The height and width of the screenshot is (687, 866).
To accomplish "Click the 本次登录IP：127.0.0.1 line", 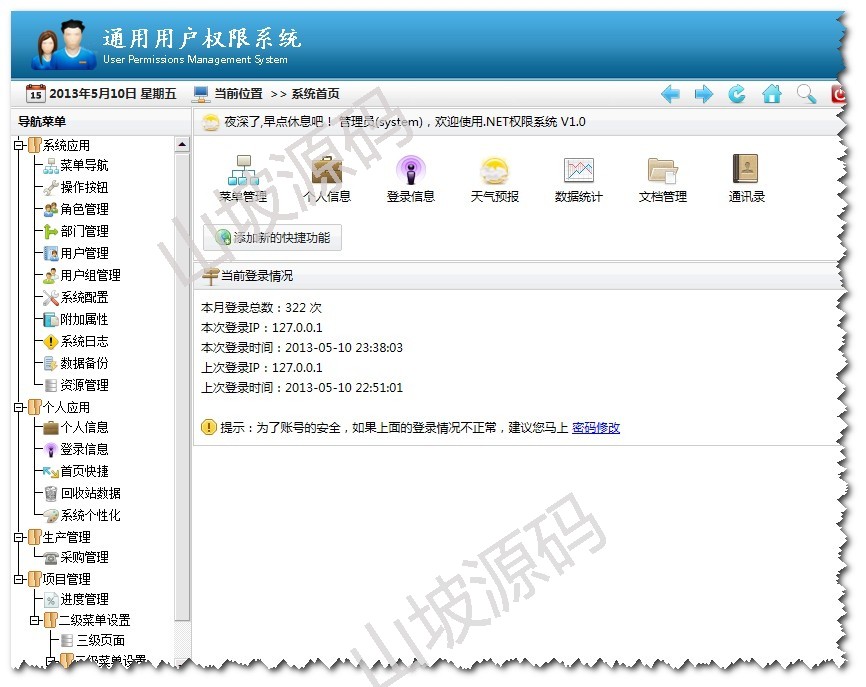I will click(262, 327).
